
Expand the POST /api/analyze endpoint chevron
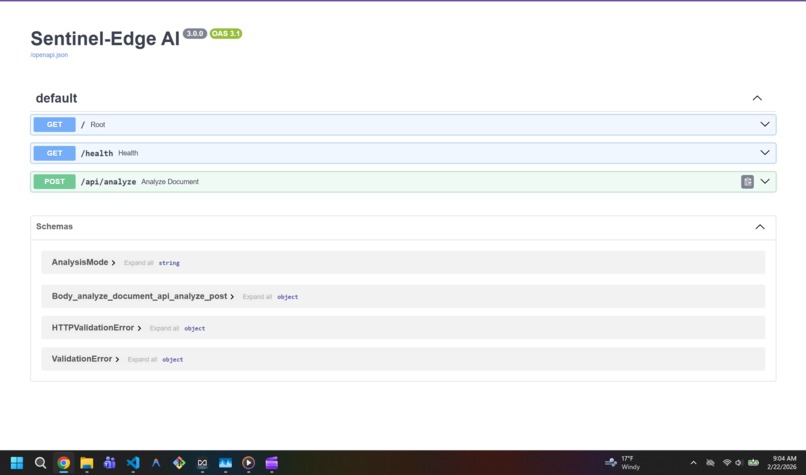click(765, 181)
